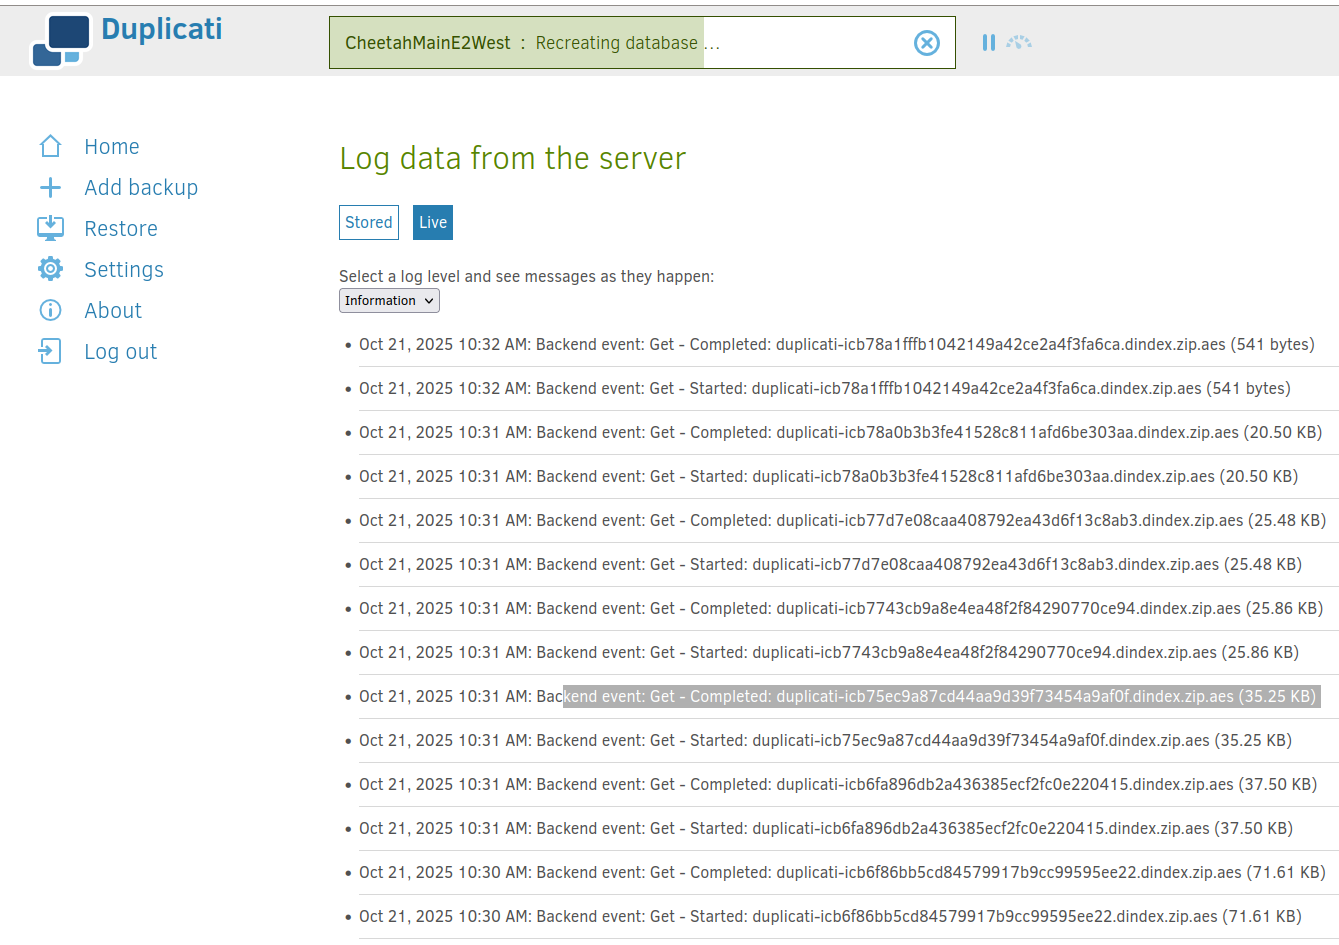Click the Log out door icon
Image resolution: width=1339 pixels, height=945 pixels.
[x=50, y=352]
